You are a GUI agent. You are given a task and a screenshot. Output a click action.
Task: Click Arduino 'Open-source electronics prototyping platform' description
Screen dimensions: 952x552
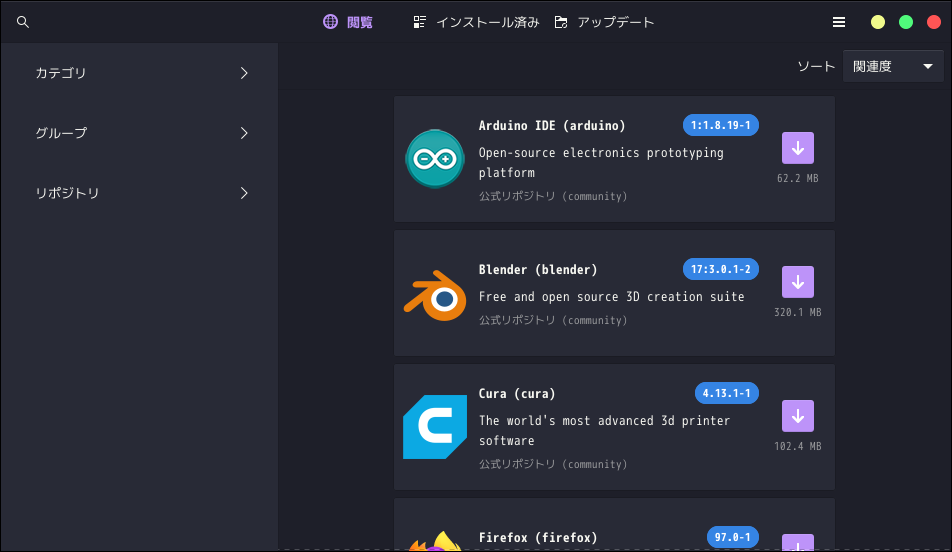pos(601,163)
